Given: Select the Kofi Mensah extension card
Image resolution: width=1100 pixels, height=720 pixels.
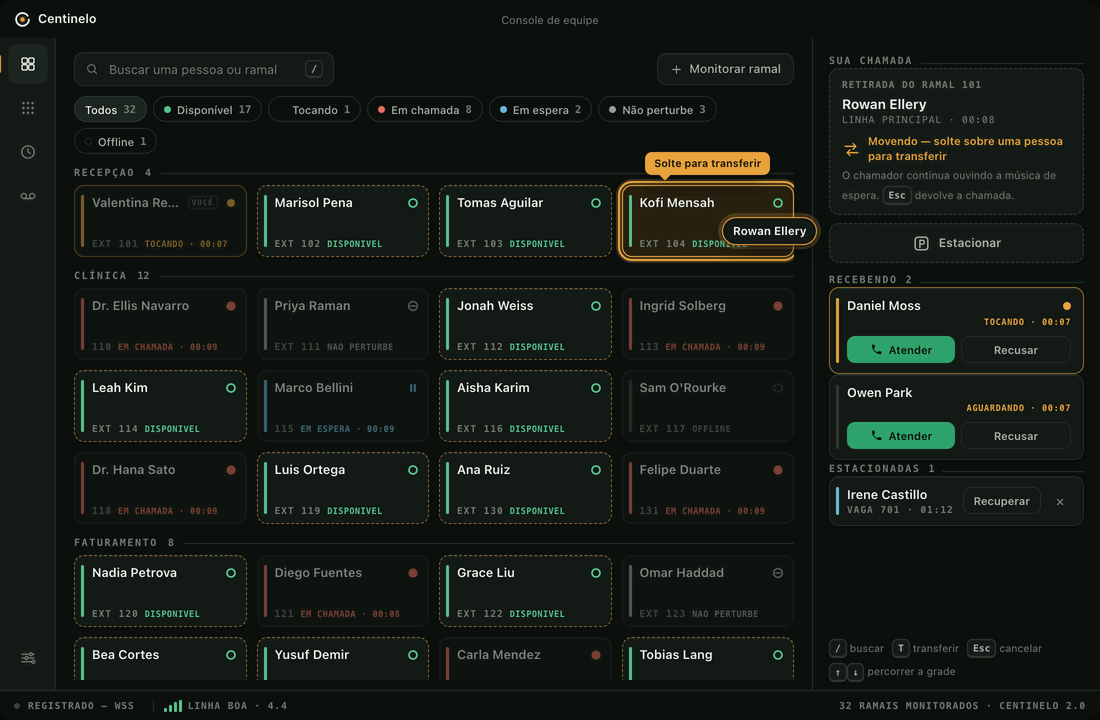Looking at the screenshot, I should tap(707, 221).
